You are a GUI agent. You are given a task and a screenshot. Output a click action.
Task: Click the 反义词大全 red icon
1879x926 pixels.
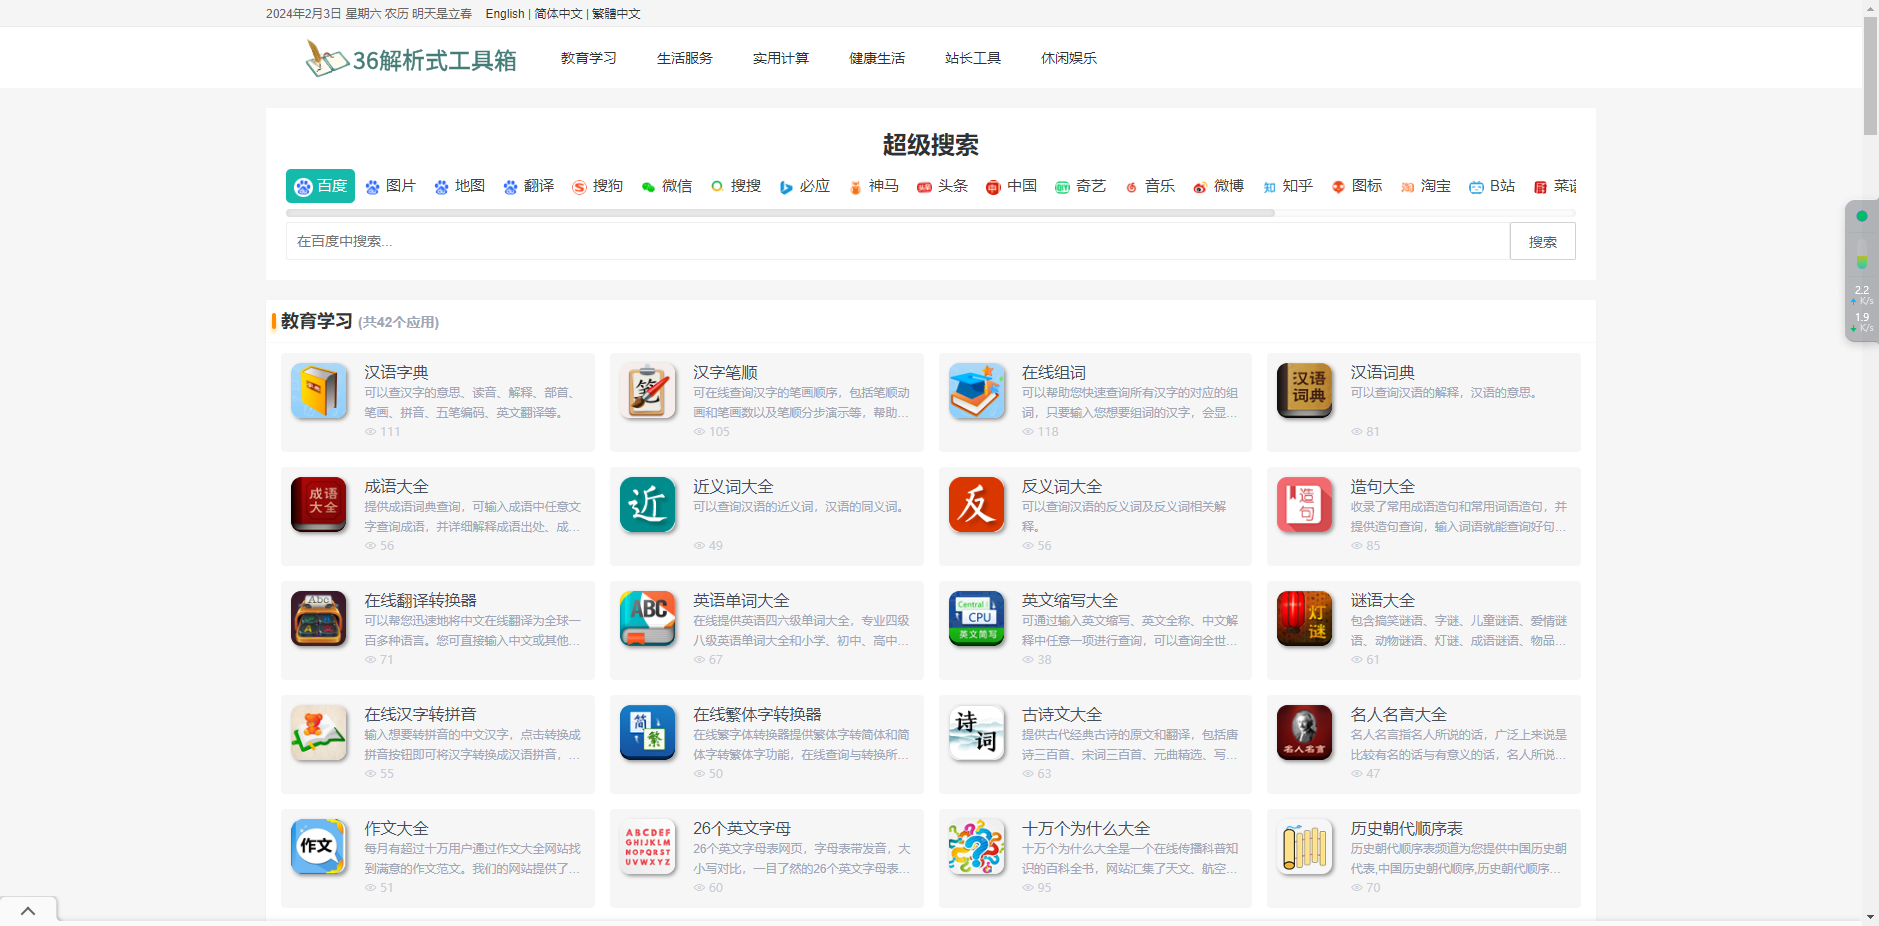point(976,505)
